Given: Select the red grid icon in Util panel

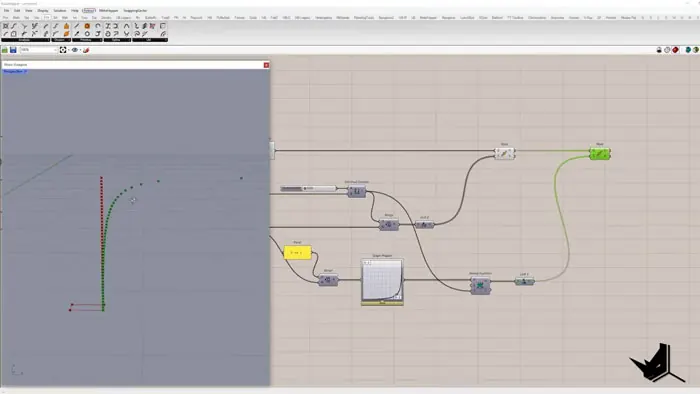Looking at the screenshot, I should (x=152, y=26).
